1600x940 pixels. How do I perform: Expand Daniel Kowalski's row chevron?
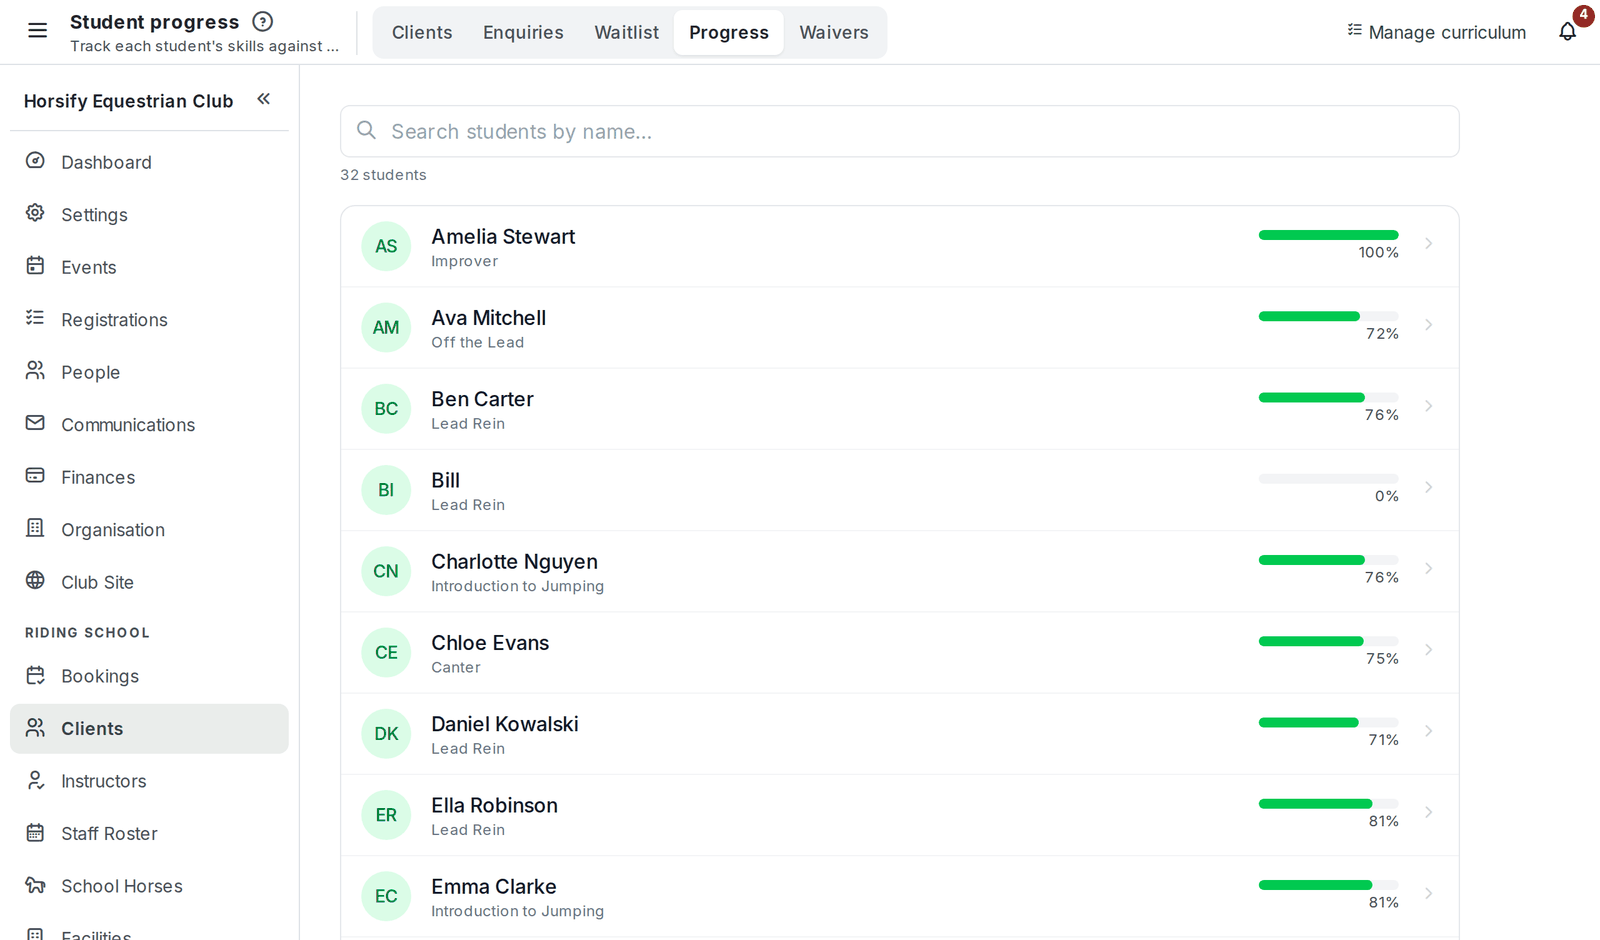pos(1429,731)
